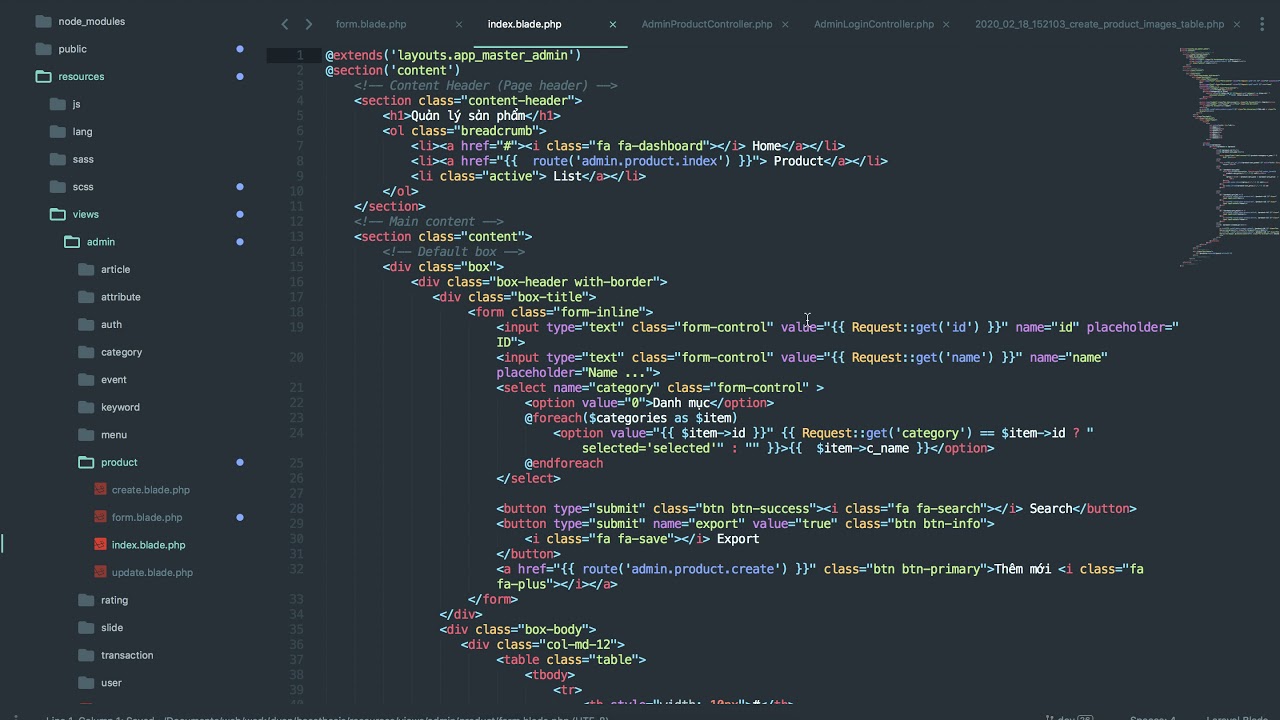Viewport: 1280px width, 720px height.
Task: Open the create_product_images_table.php migration tab
Action: [x=1099, y=24]
